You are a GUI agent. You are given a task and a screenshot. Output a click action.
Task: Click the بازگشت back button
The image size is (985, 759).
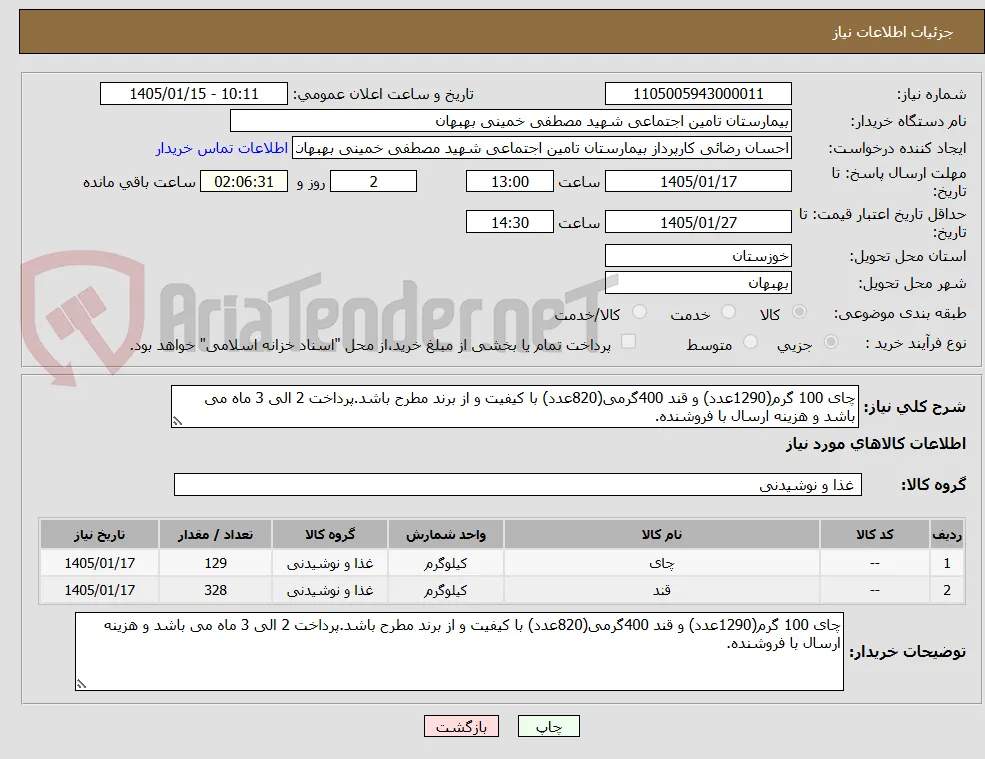[x=461, y=726]
